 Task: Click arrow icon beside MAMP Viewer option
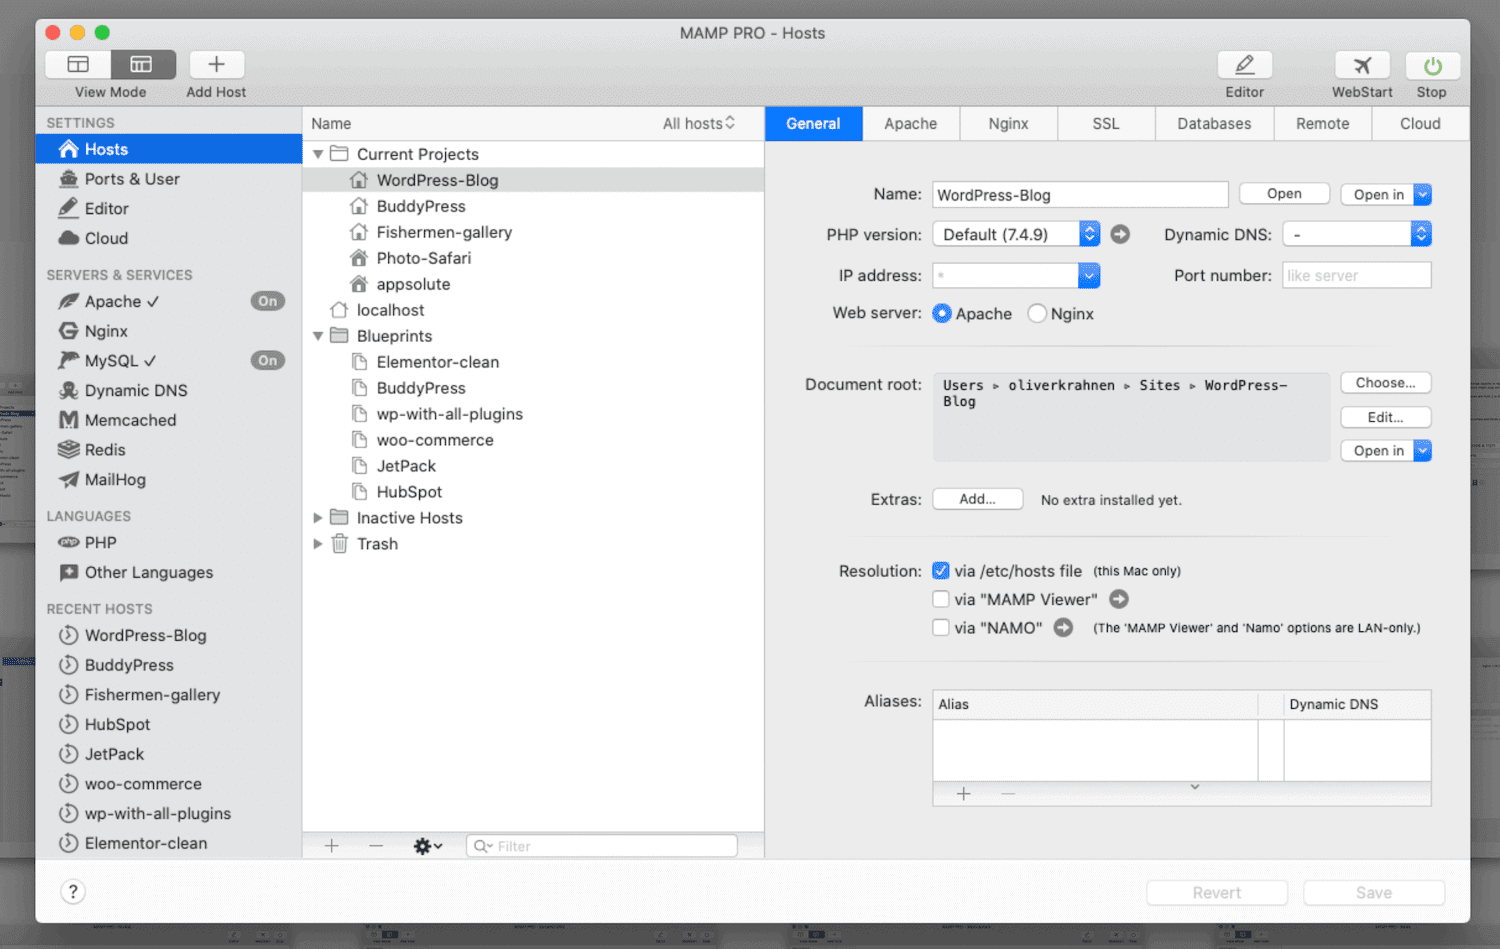[x=1119, y=599]
